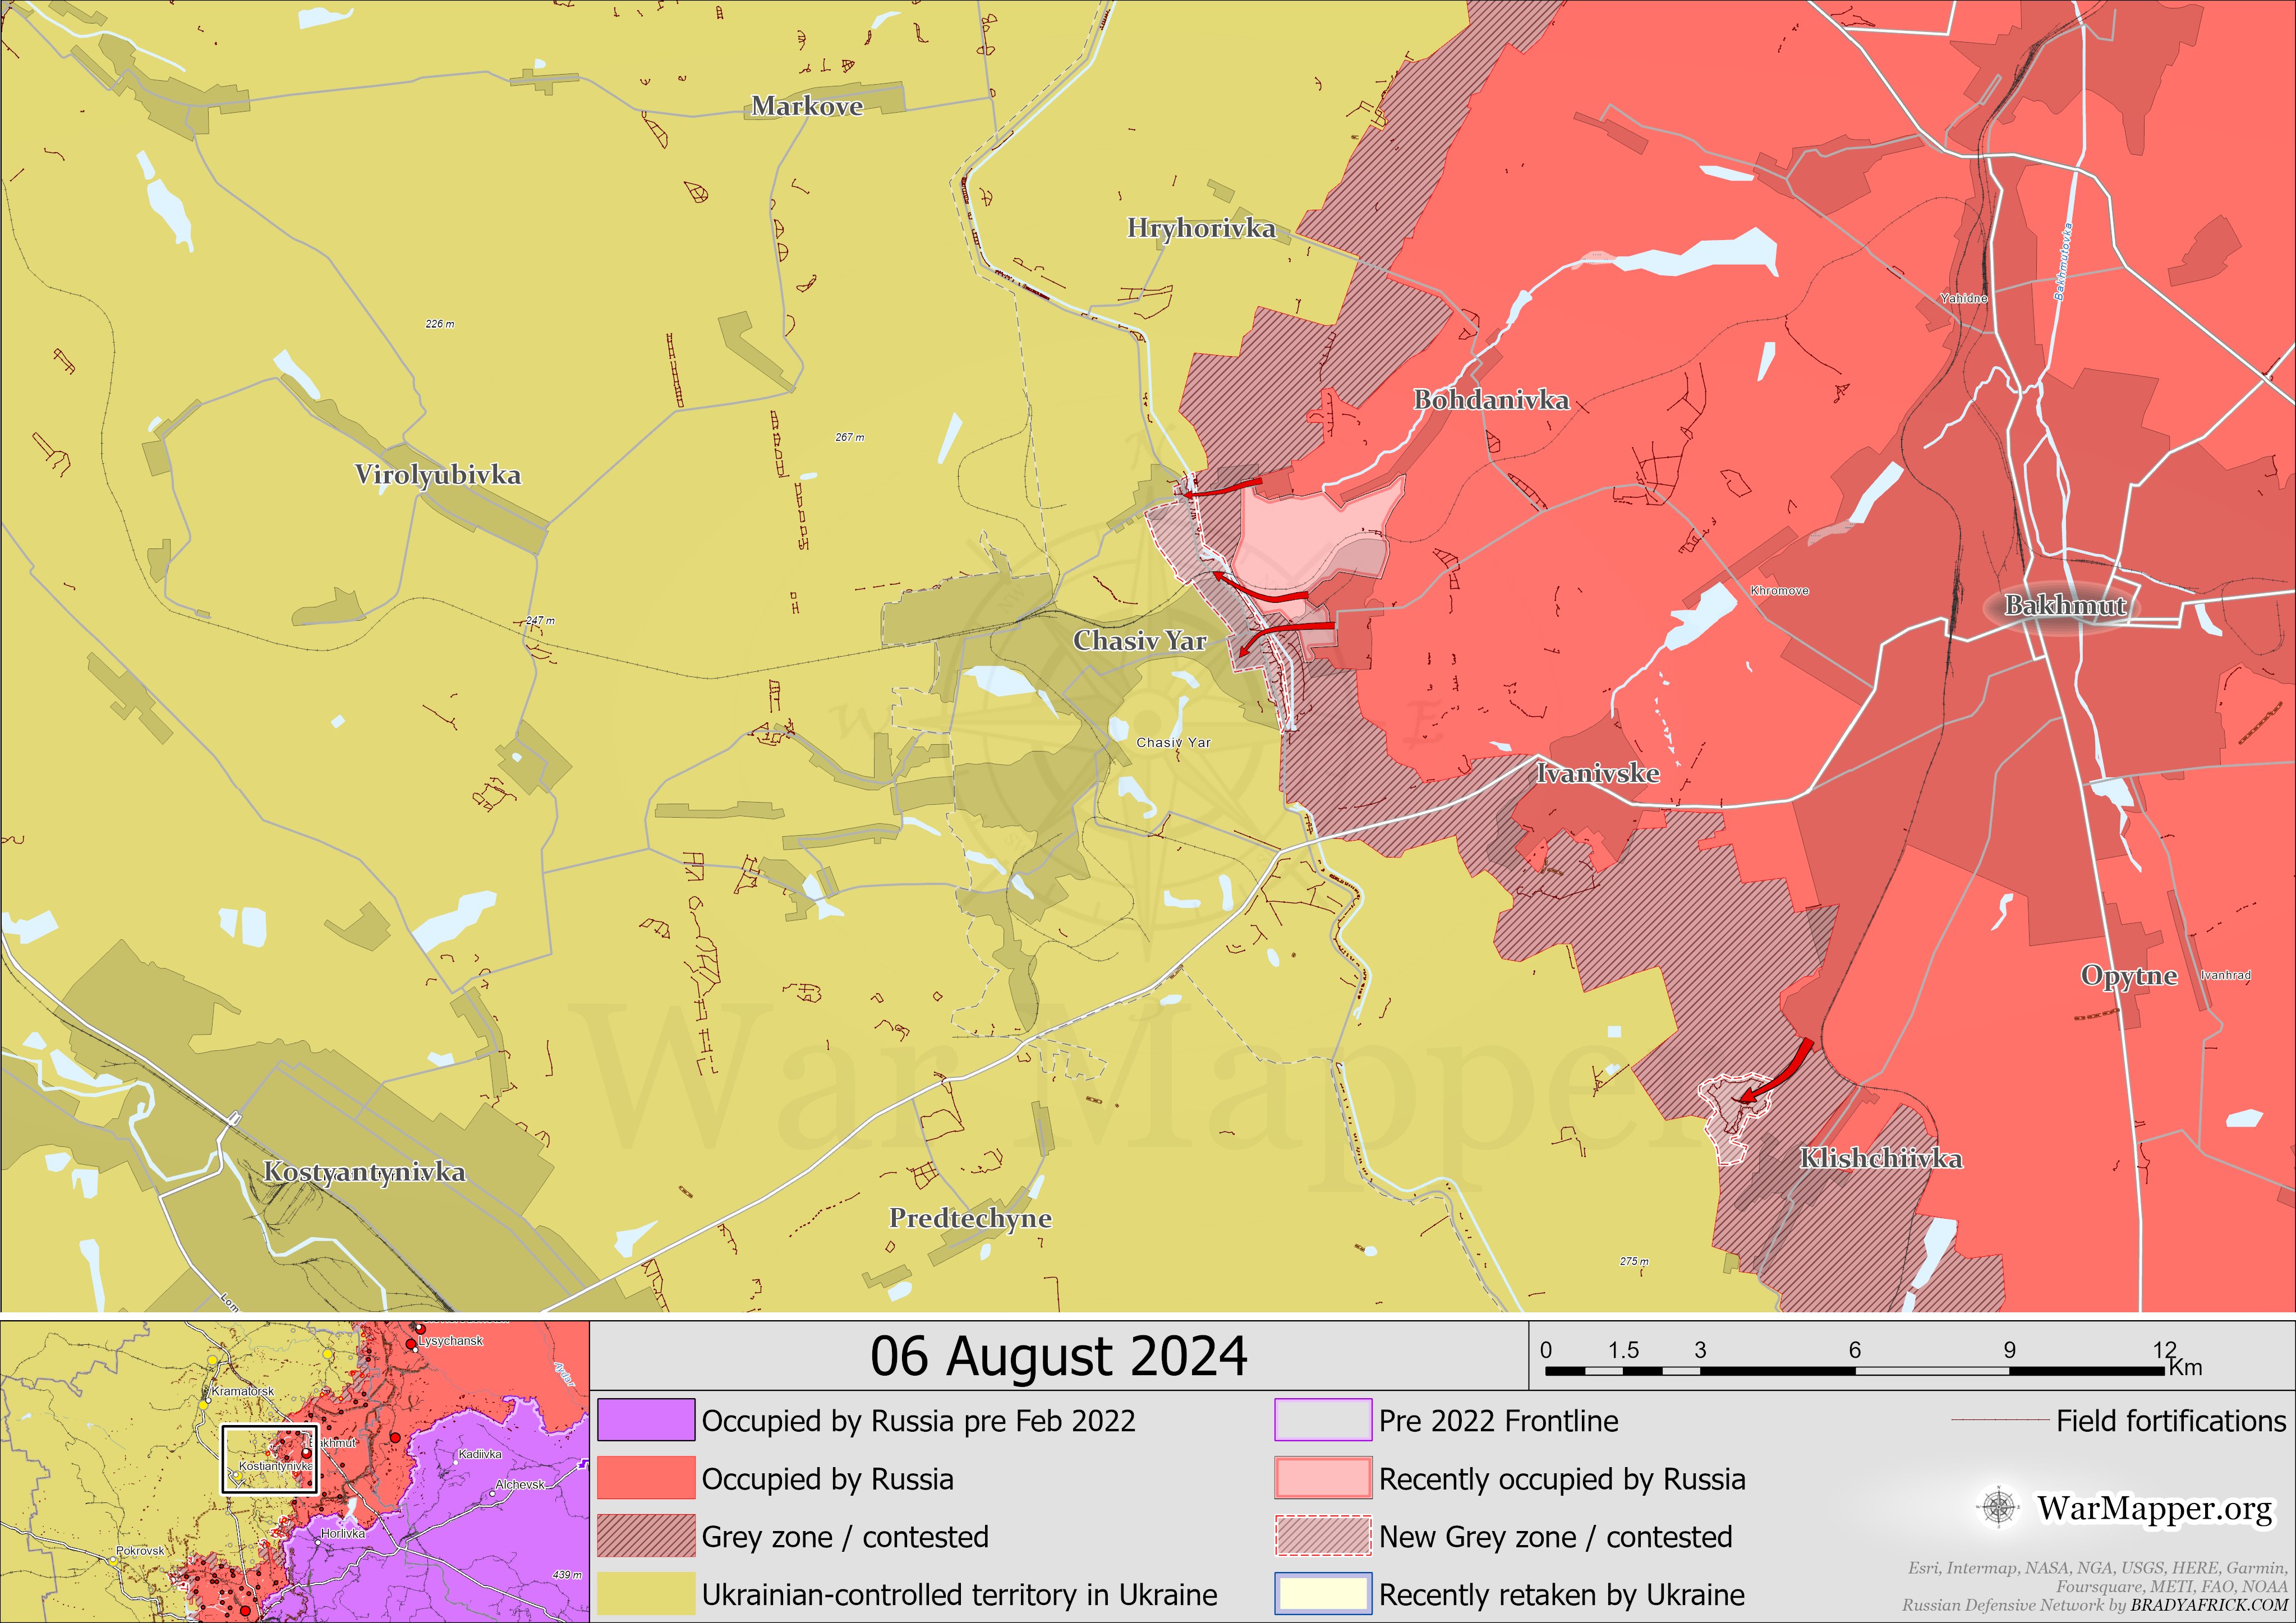2296x1623 pixels.
Task: Click the Kostyantynivka city label
Action: point(364,1172)
